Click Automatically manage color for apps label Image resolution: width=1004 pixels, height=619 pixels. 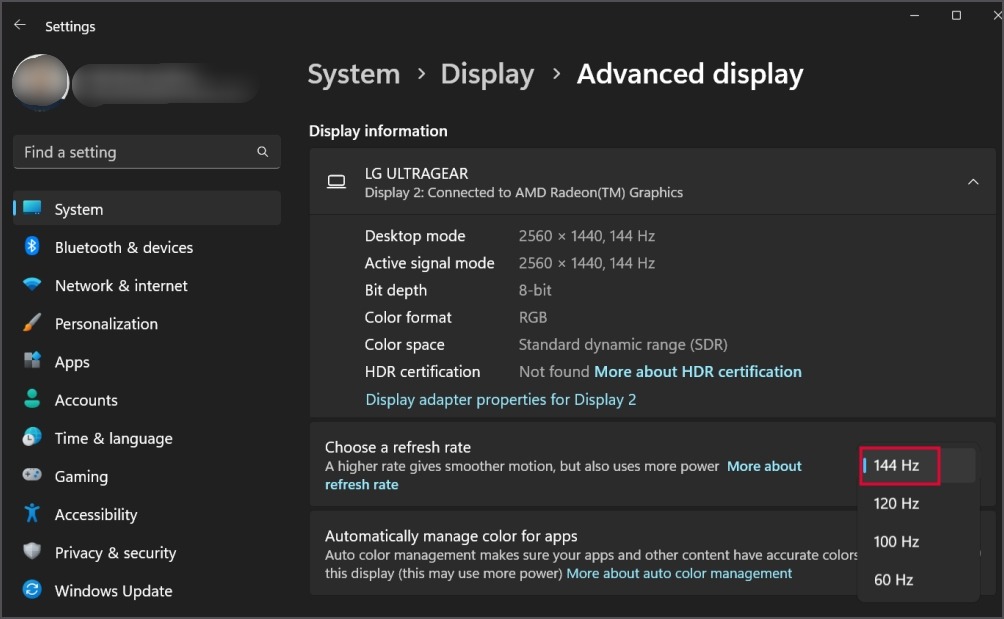click(x=451, y=536)
